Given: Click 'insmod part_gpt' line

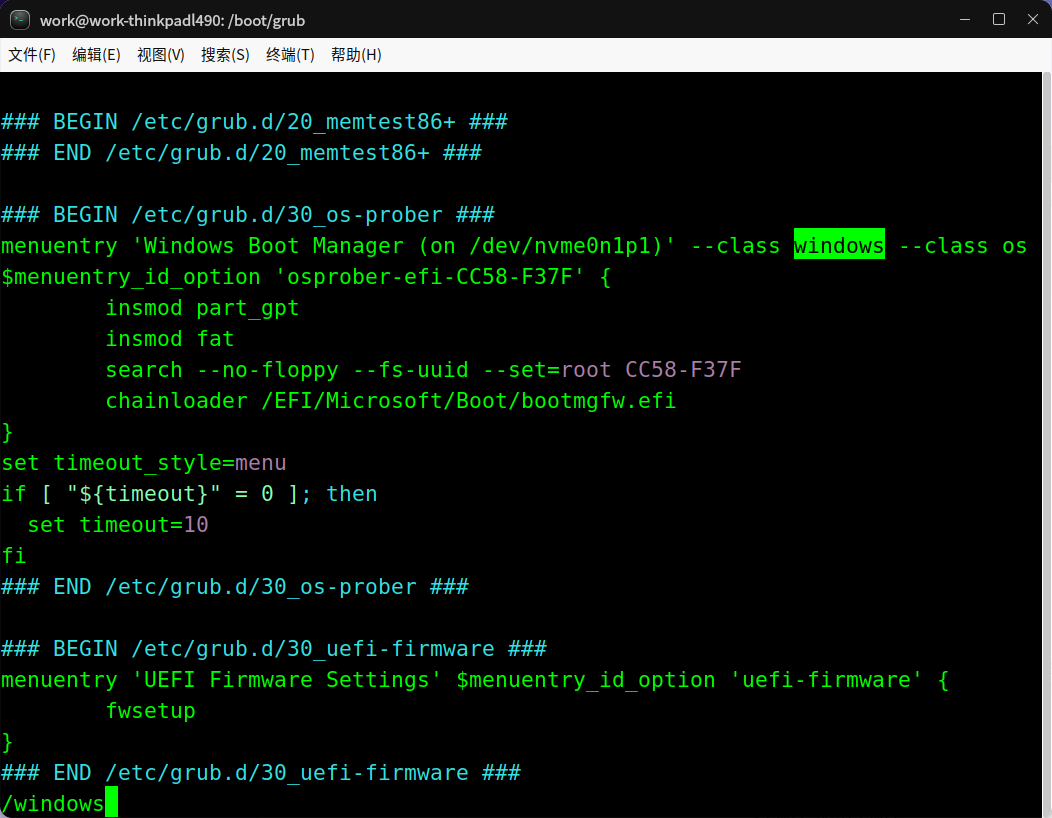Looking at the screenshot, I should tap(202, 307).
